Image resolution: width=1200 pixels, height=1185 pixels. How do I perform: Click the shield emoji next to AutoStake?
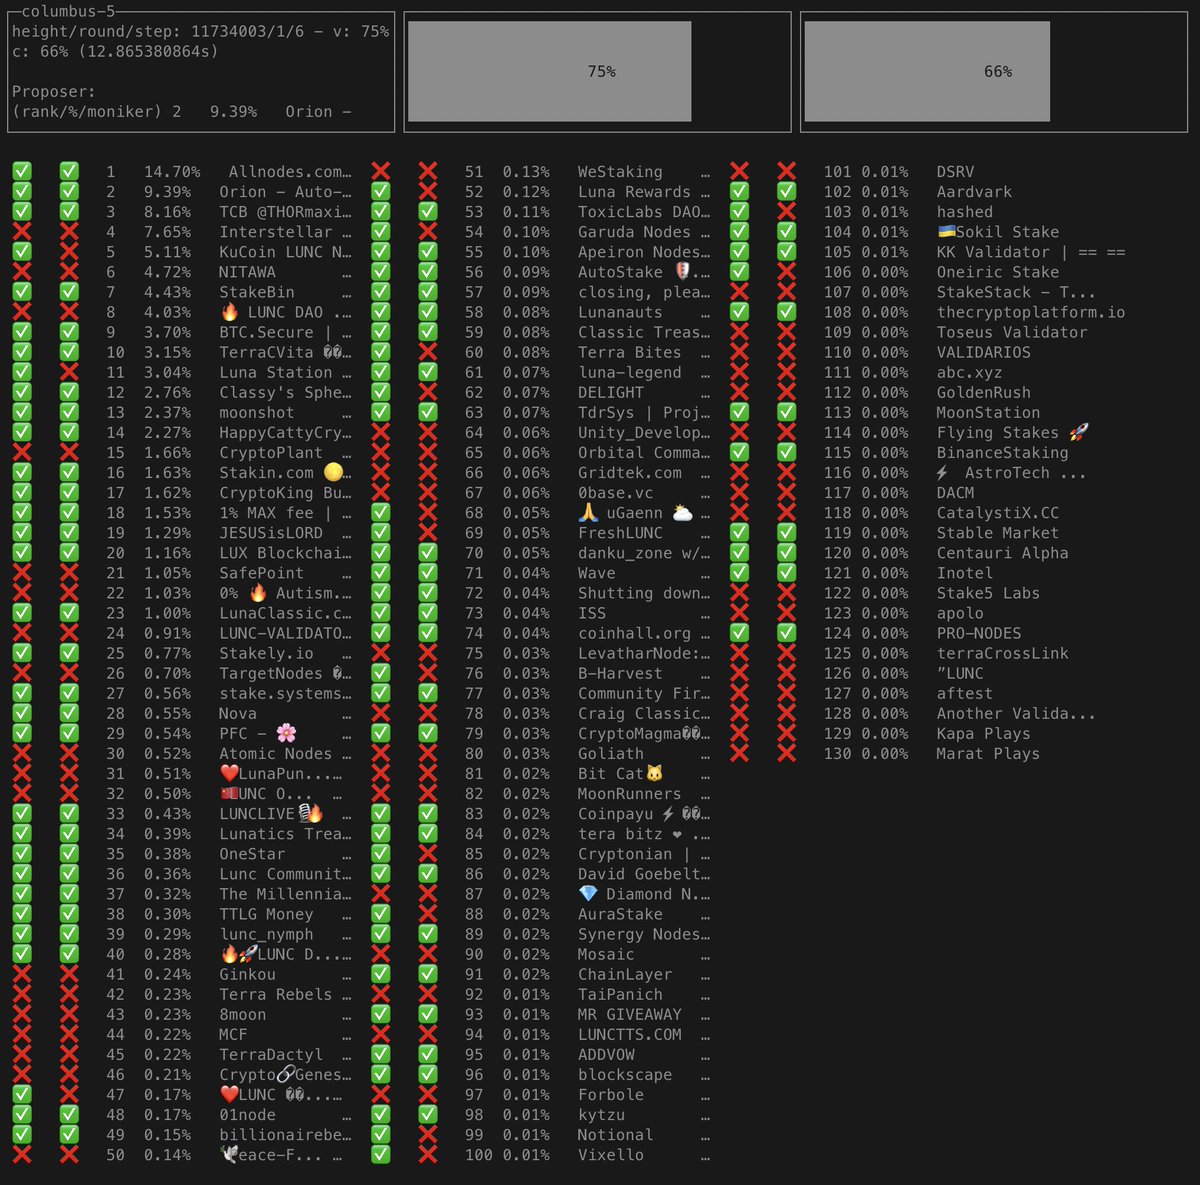click(682, 272)
